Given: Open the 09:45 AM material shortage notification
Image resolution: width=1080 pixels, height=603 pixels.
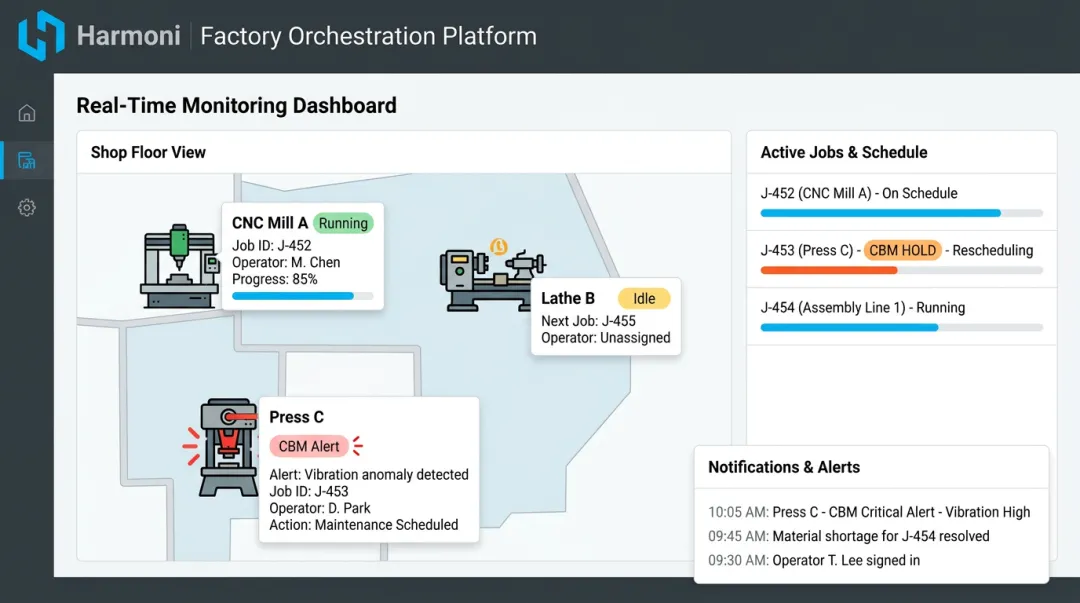Looking at the screenshot, I should [x=849, y=536].
